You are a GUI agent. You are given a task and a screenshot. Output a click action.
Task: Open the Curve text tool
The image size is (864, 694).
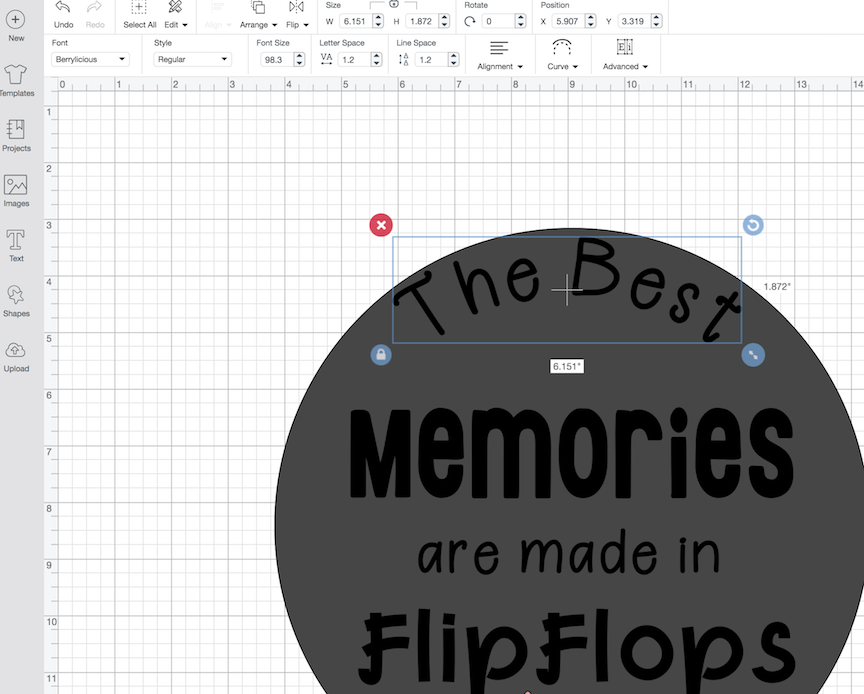[x=562, y=55]
